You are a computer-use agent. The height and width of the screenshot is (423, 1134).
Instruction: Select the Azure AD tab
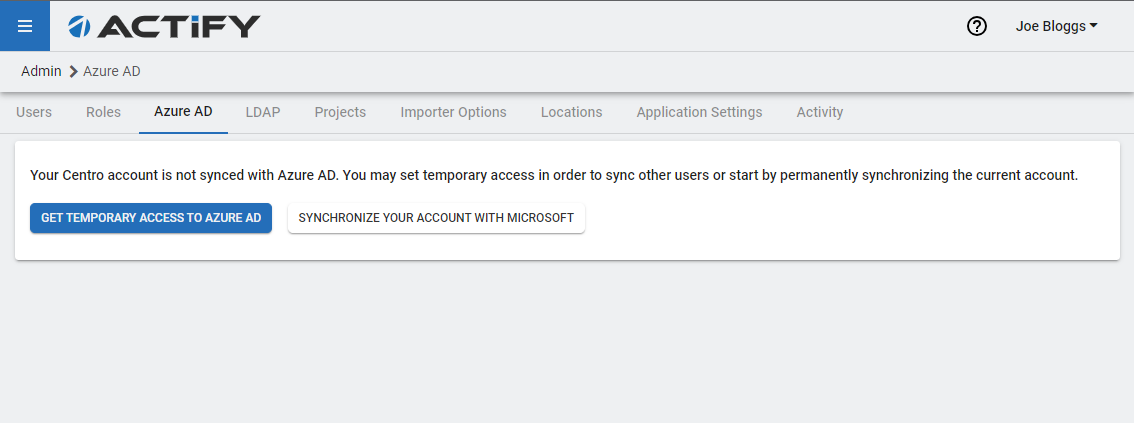183,112
